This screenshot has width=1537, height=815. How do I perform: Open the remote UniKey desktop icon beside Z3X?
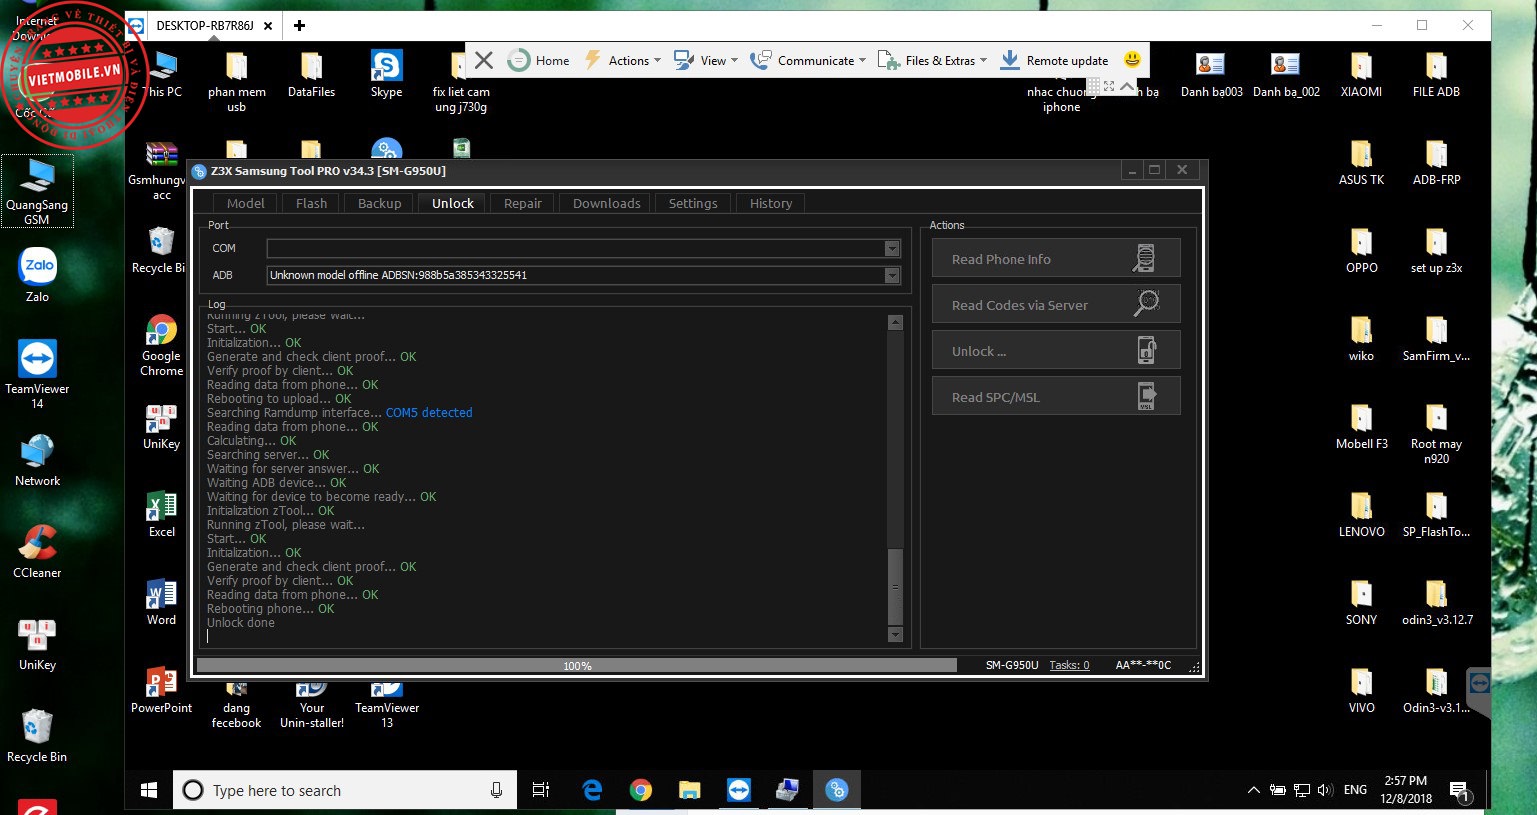pos(161,426)
